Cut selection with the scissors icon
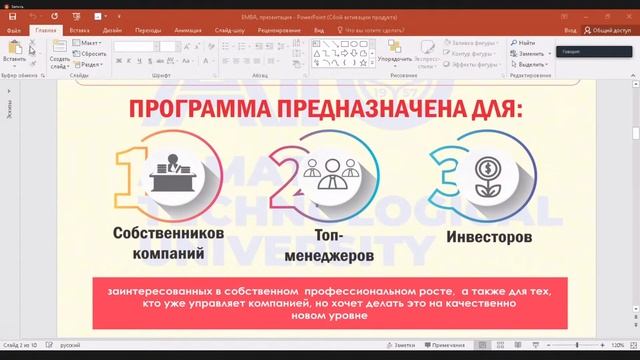This screenshot has width=640, height=360. click(x=32, y=42)
